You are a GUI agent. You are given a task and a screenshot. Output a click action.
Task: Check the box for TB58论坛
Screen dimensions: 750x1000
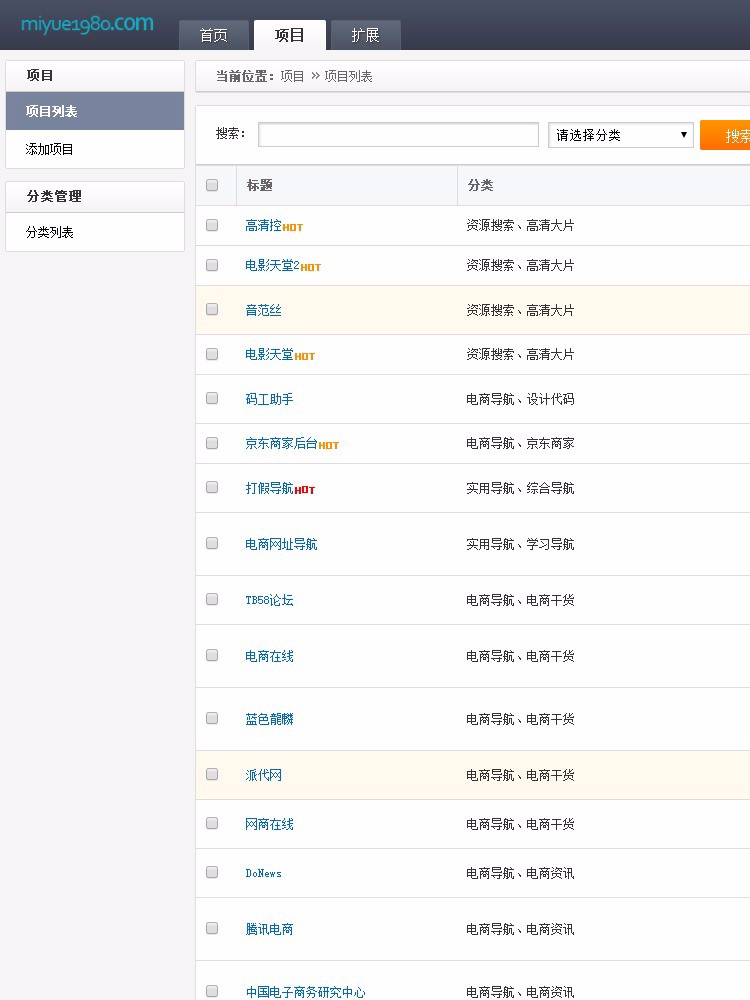[x=212, y=599]
